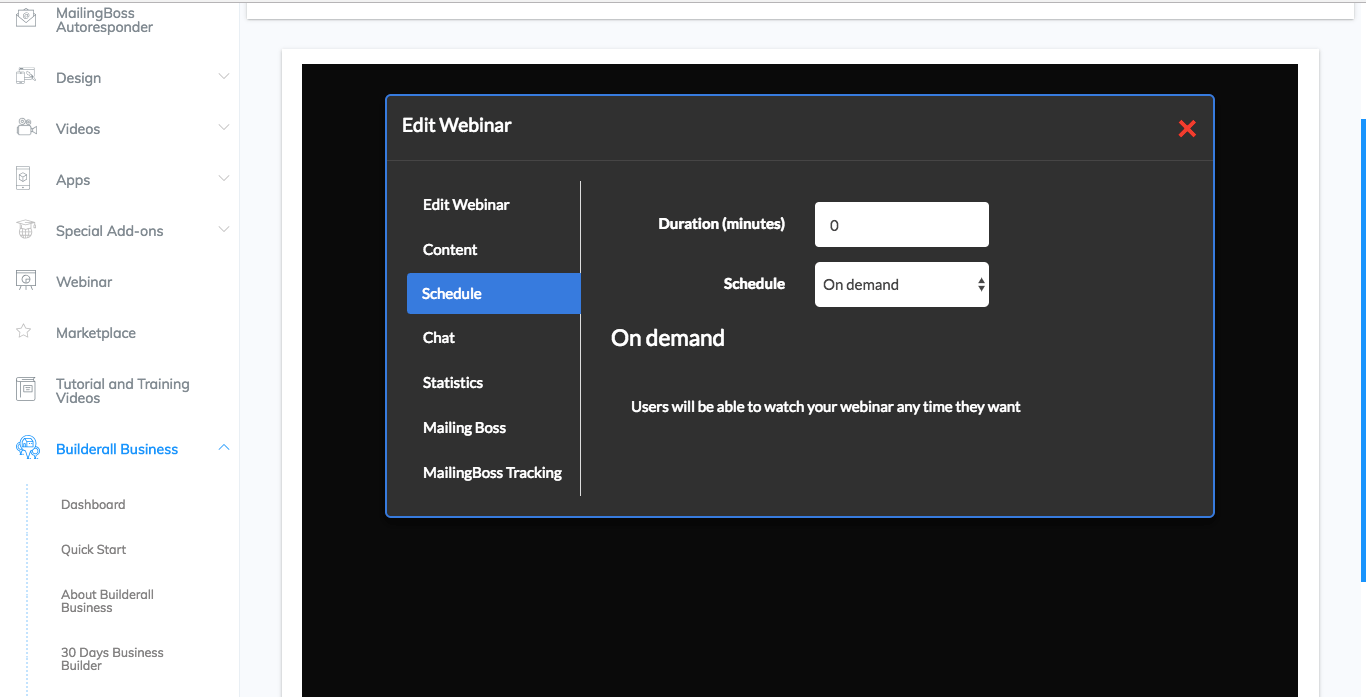
Task: Click the Special Add-ons graduation cap icon
Action: 26,229
